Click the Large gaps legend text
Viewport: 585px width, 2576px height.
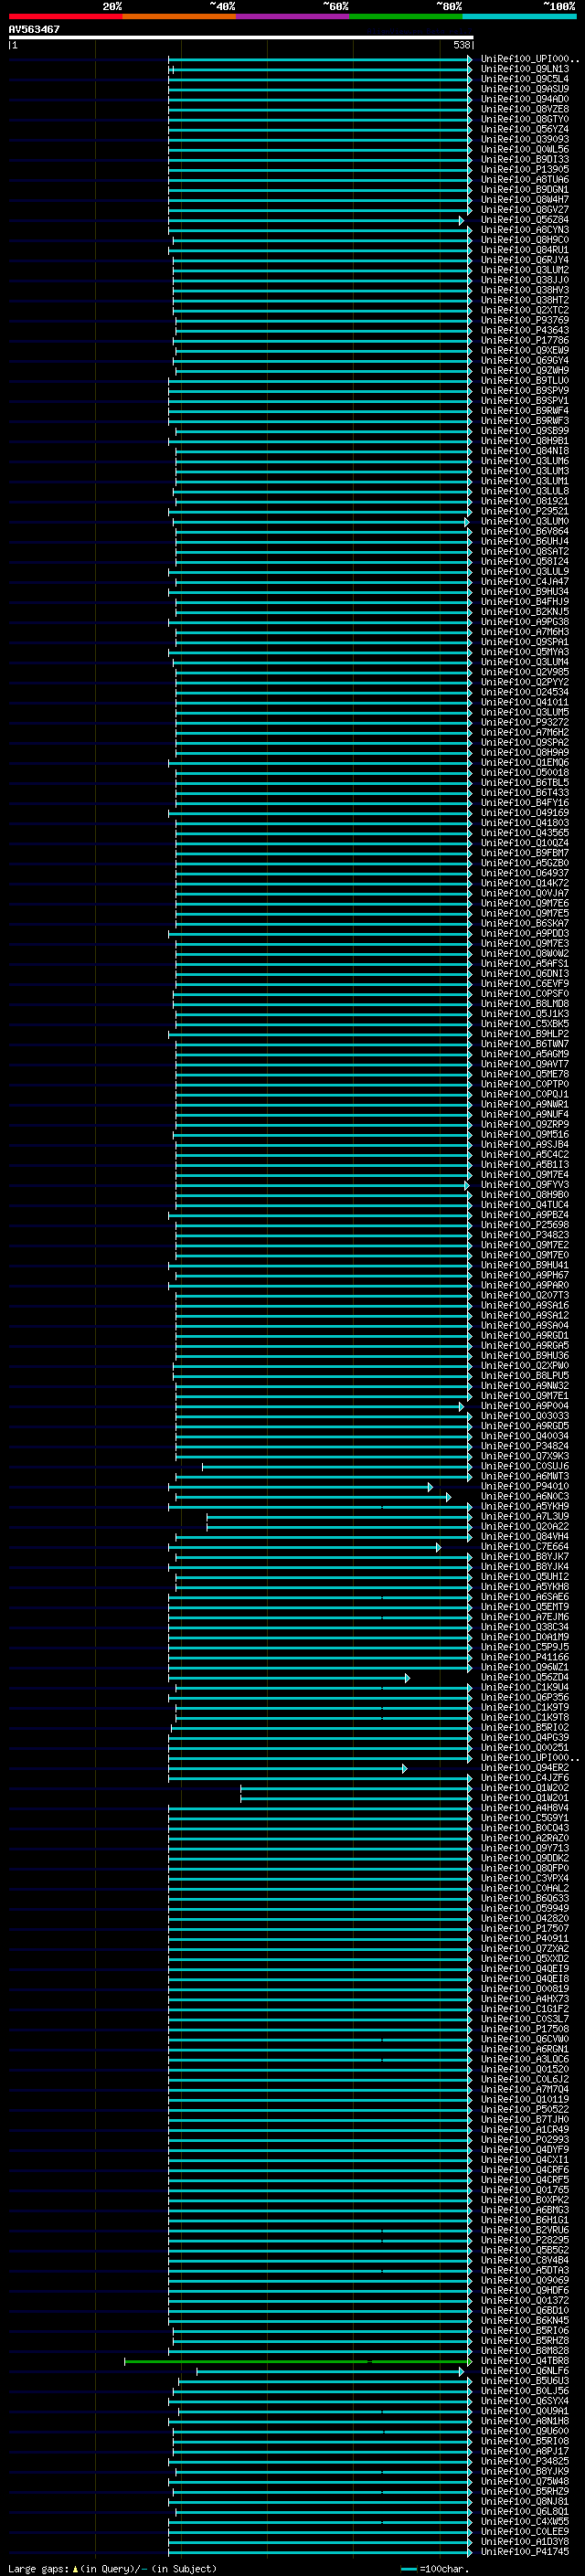(112, 2568)
